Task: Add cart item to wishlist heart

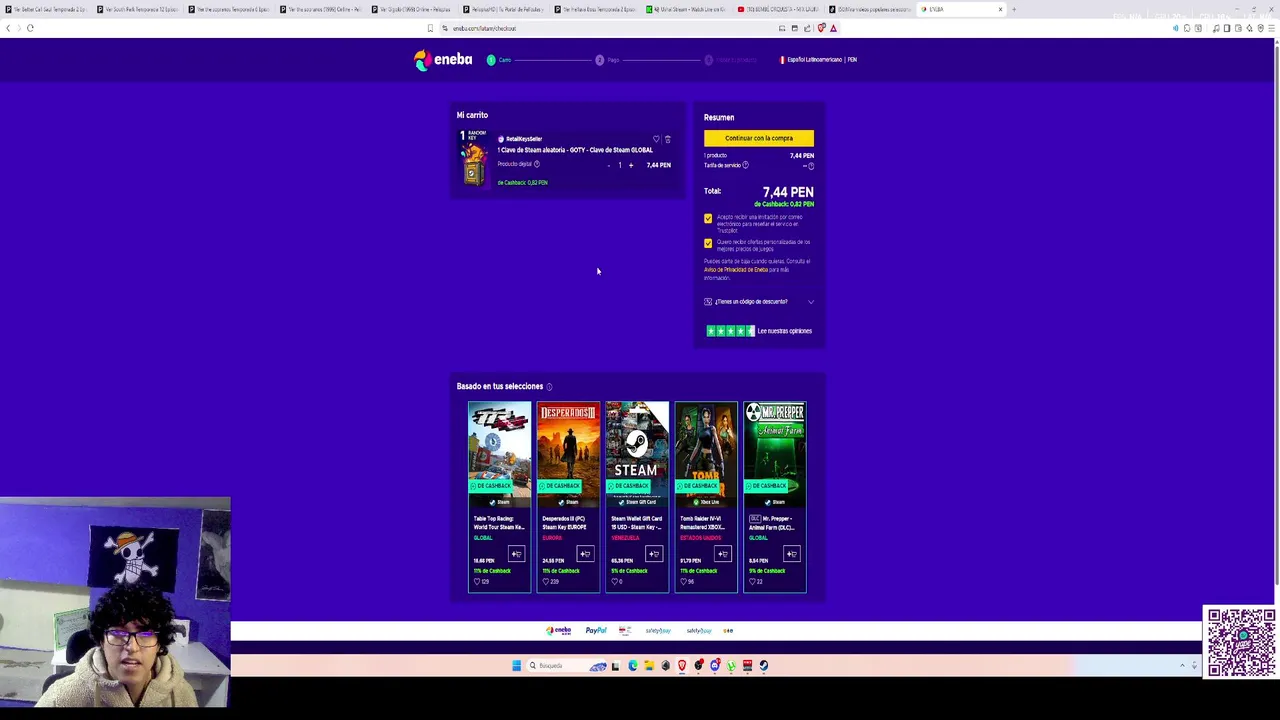Action: (656, 139)
